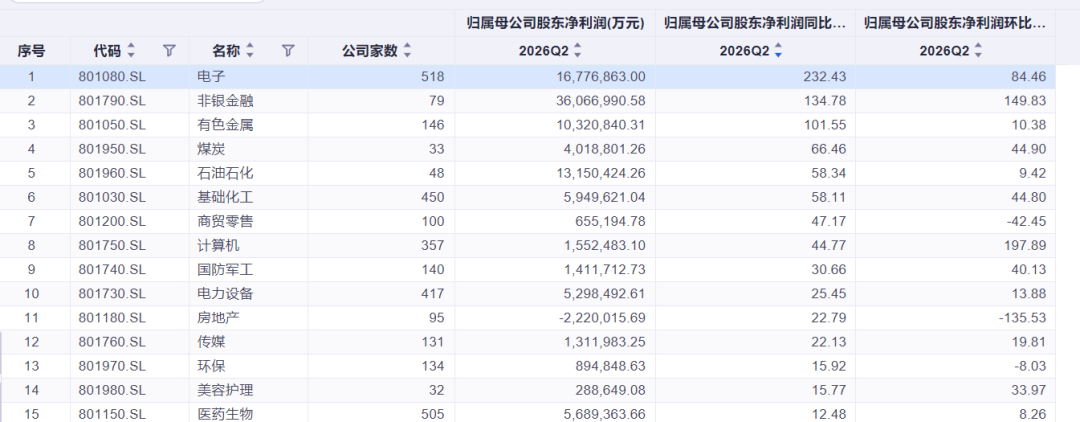Sort by 公司家数 column arrows
1080x422 pixels.
[407, 50]
